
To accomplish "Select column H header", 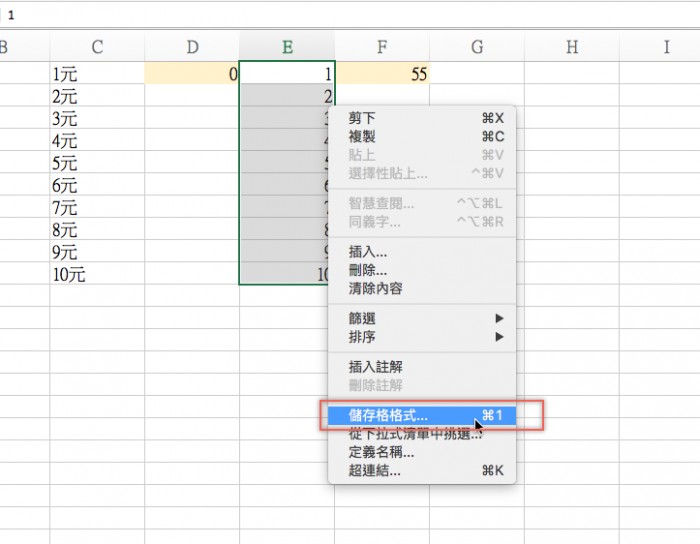I will pos(572,46).
